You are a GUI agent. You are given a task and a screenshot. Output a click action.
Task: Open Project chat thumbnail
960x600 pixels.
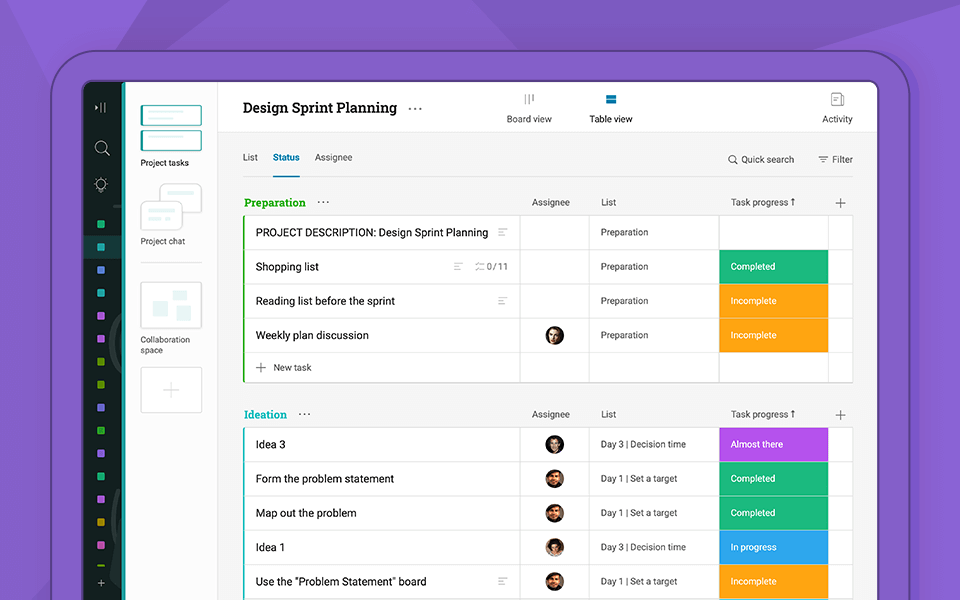coord(171,207)
